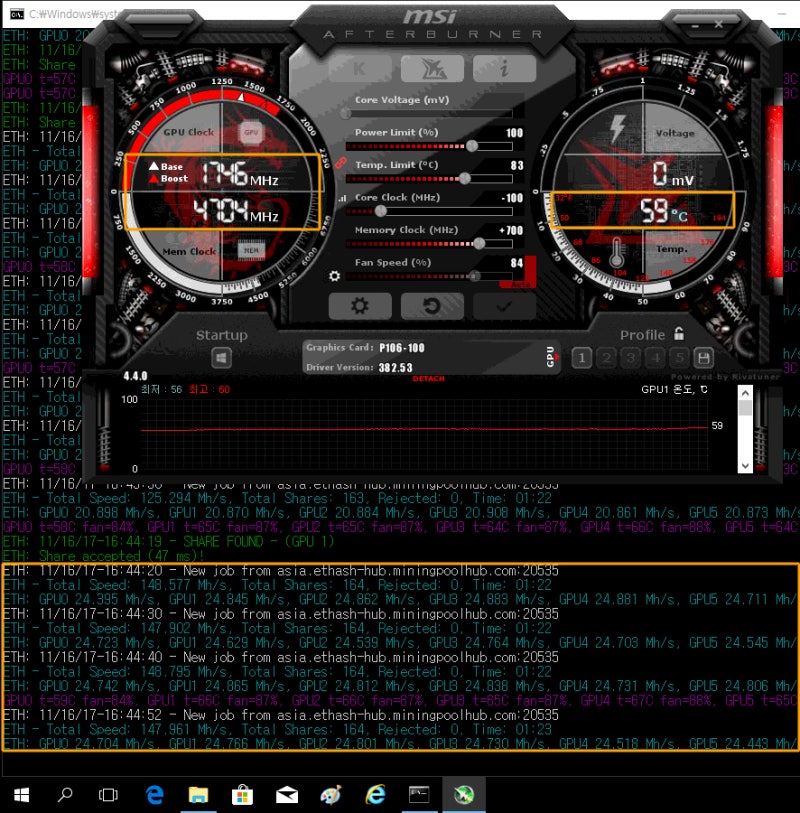Click Fan Speed value 84
Viewport: 800px width, 813px height.
tap(516, 263)
